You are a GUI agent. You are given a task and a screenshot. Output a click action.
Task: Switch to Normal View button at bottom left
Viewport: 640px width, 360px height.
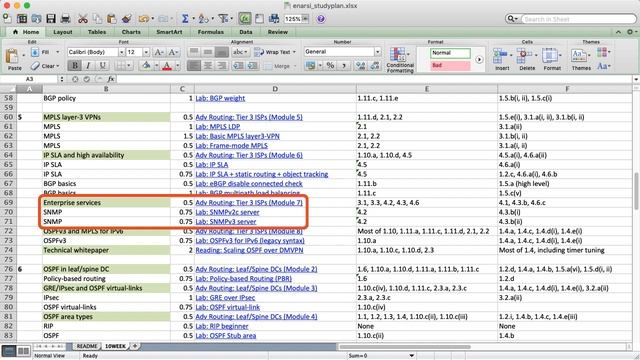pyautogui.click(x=9, y=351)
